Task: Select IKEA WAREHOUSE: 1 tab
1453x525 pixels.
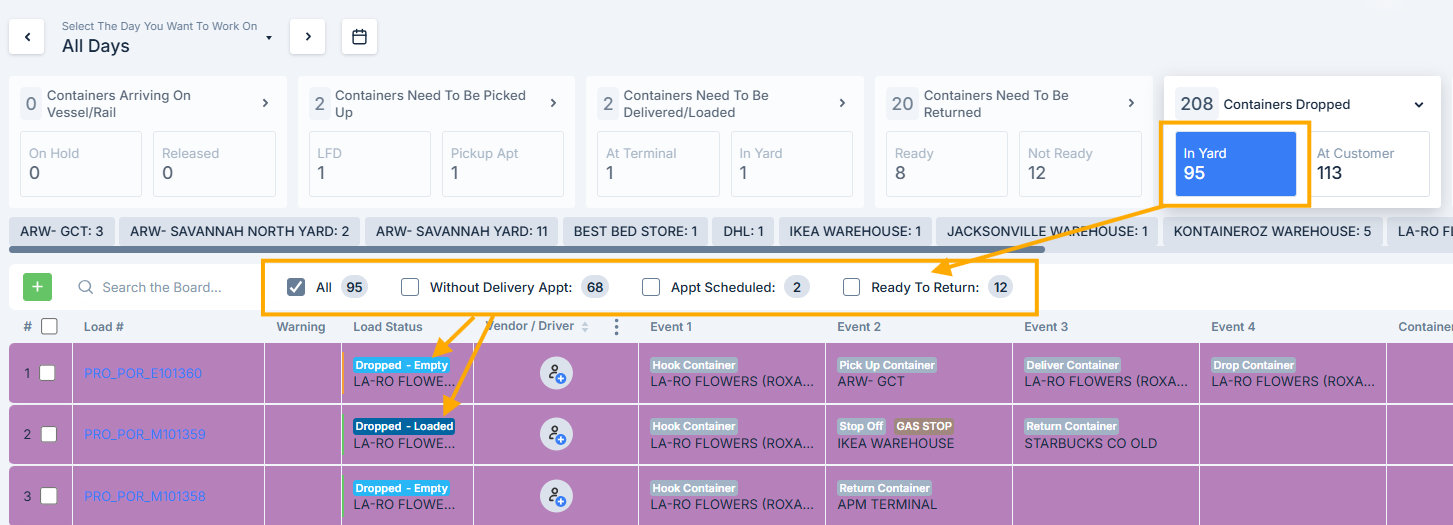Action: click(856, 231)
